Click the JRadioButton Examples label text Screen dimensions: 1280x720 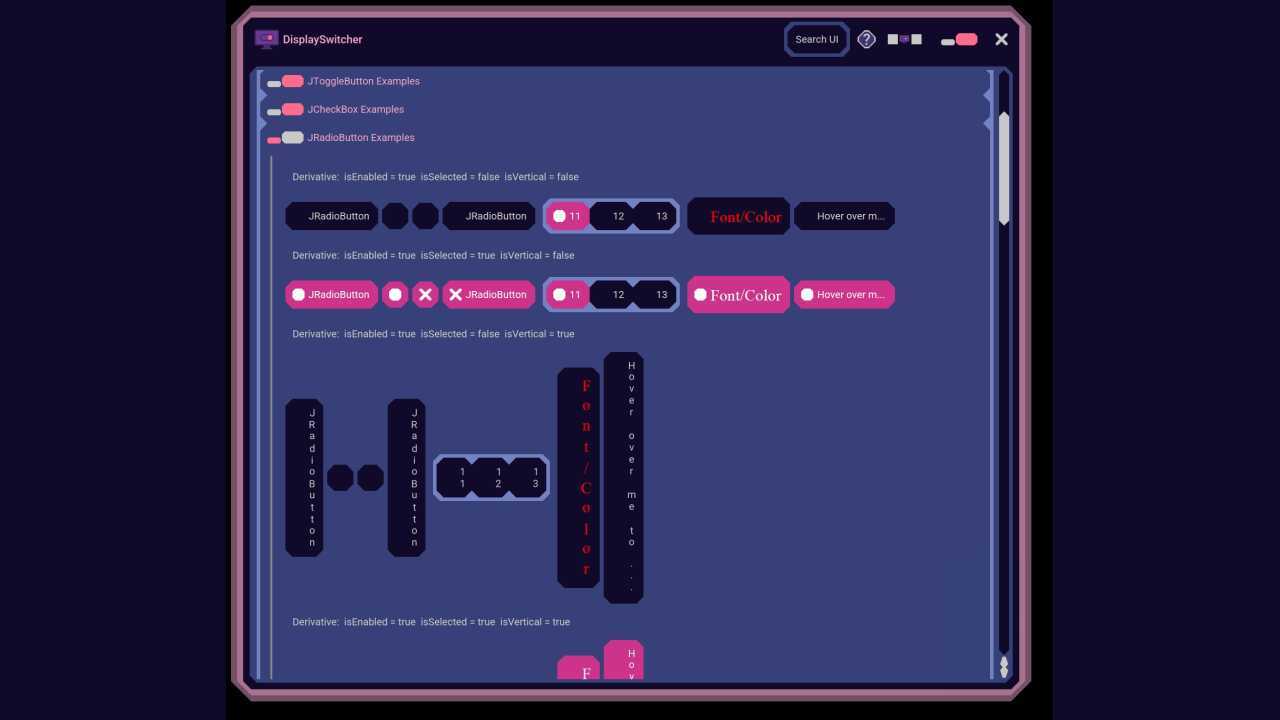tap(360, 137)
